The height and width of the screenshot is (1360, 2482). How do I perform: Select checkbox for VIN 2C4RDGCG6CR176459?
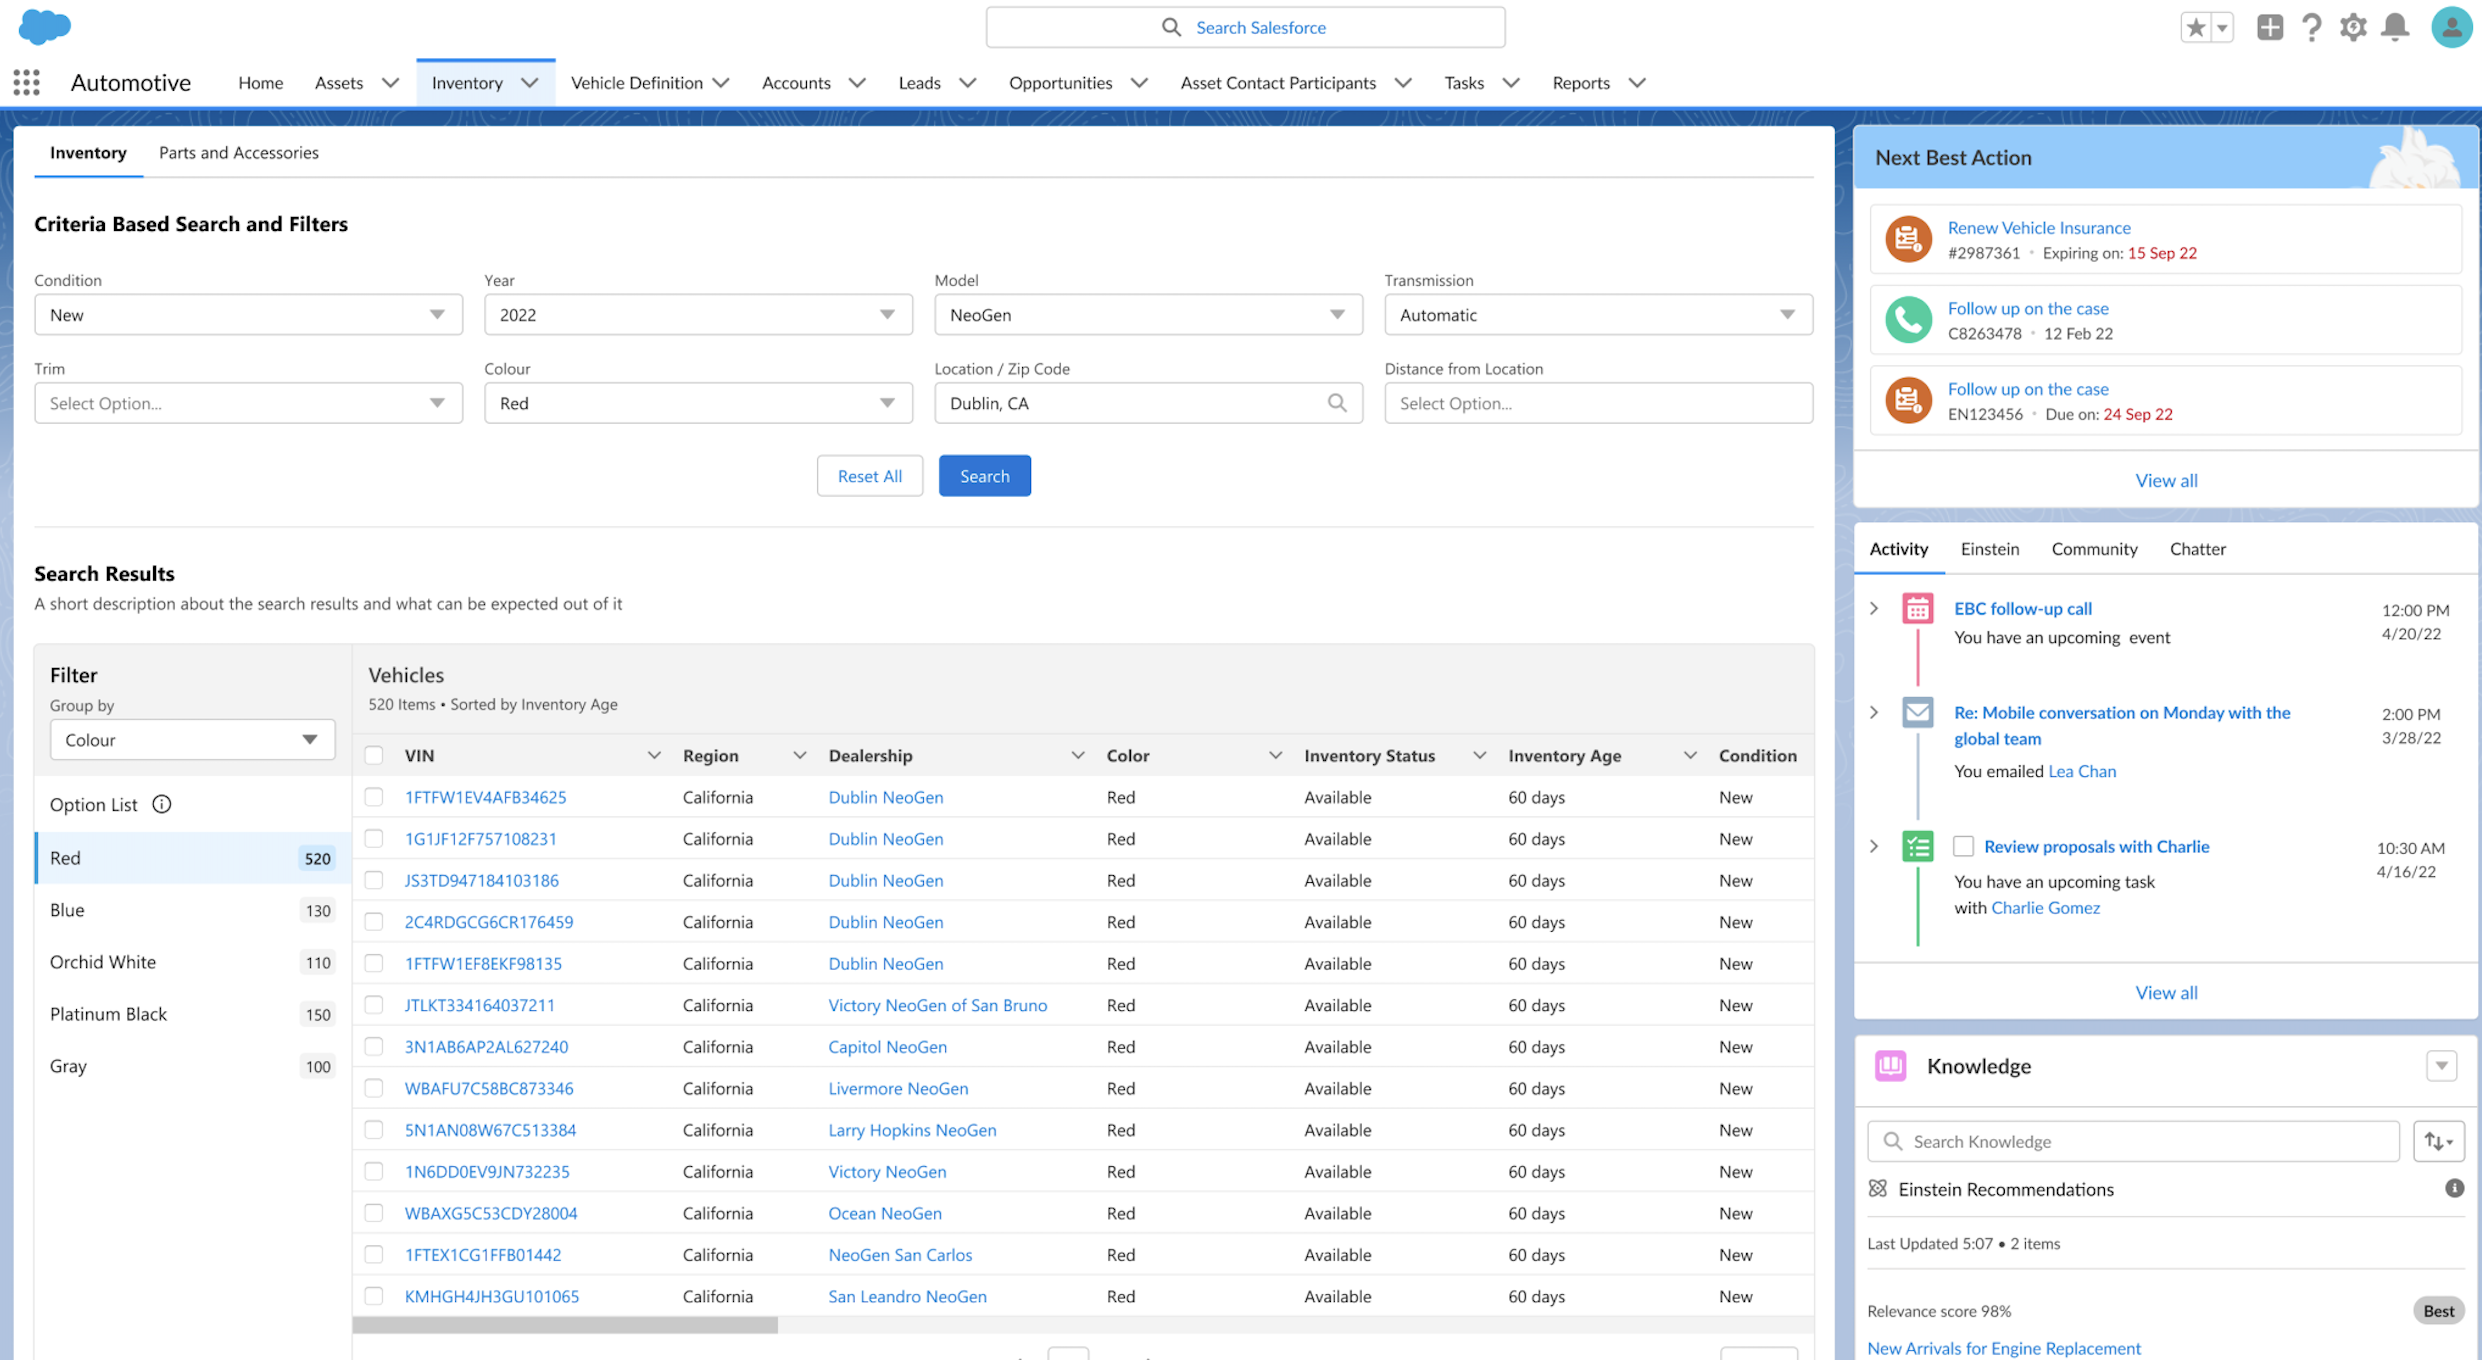(374, 921)
